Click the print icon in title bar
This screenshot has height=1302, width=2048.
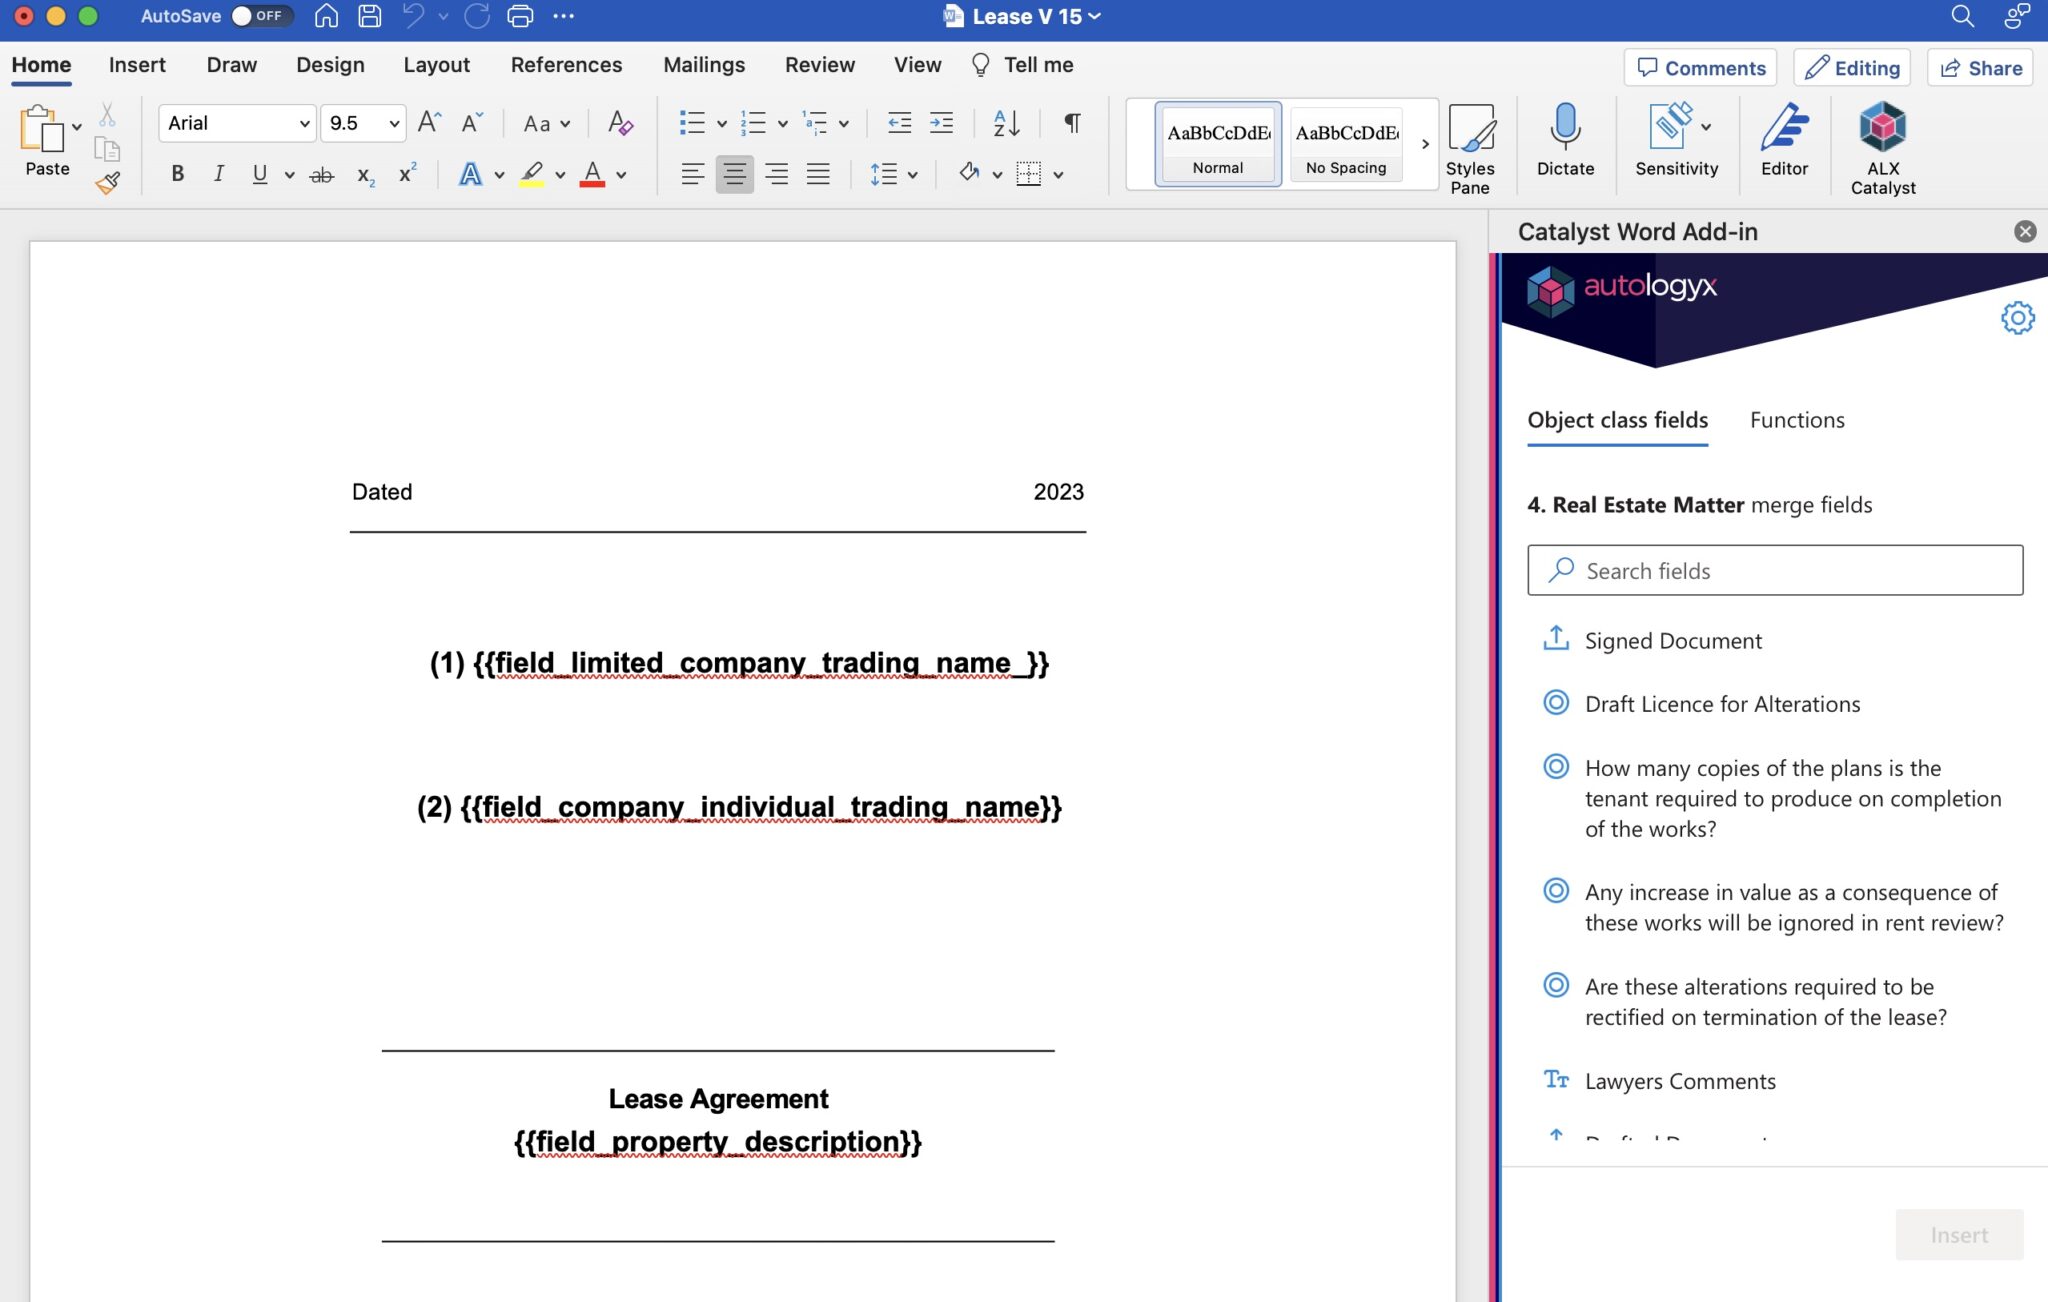click(x=520, y=16)
